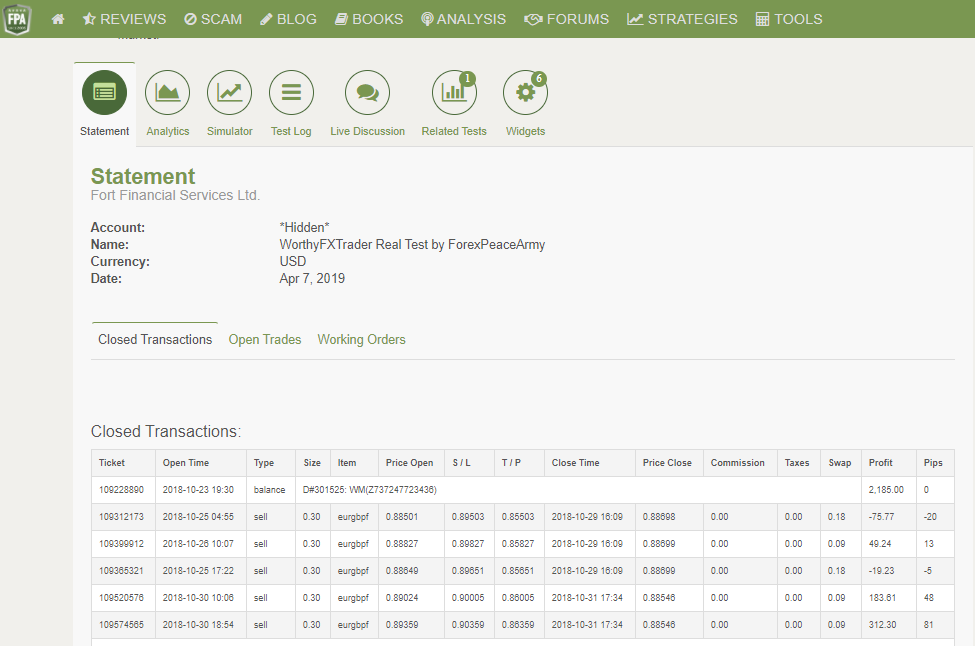Click the Apr 7, 2019 date value
Image resolution: width=975 pixels, height=646 pixels.
312,279
